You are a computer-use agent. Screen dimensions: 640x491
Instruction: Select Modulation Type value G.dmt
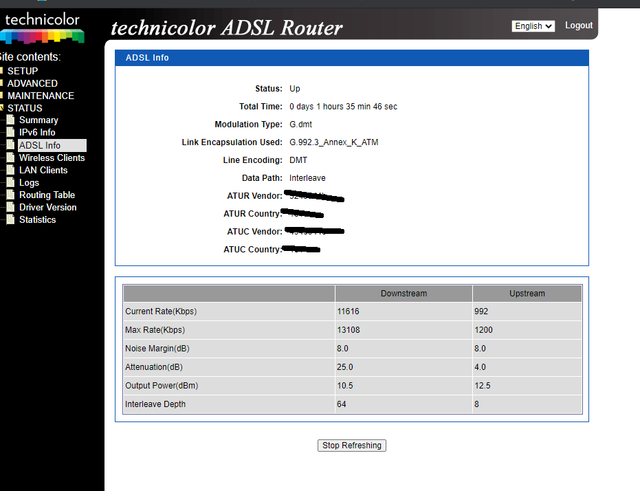pos(301,124)
